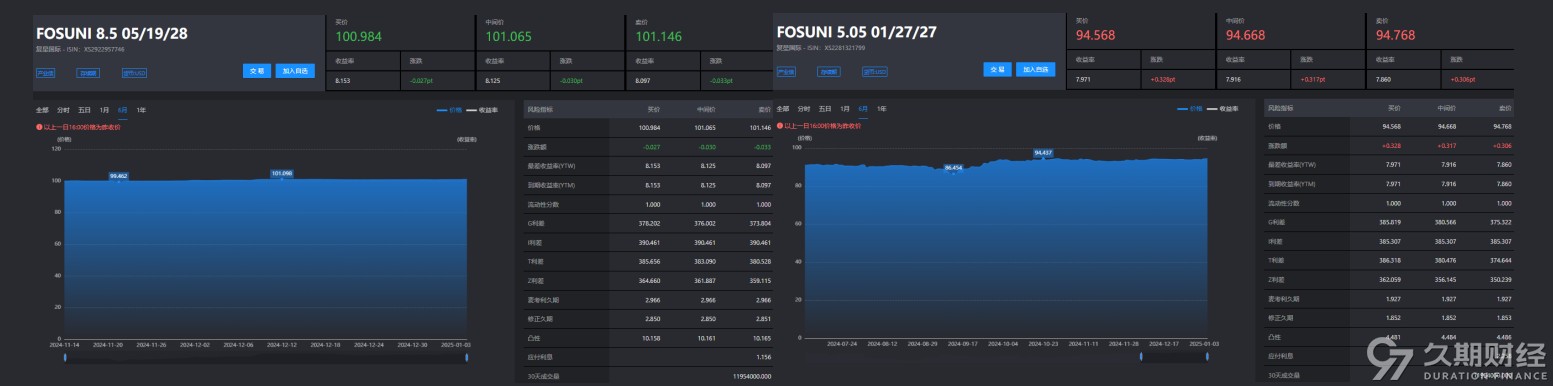Select the 6月 tab on FOSUNI 5.05 chart
The width and height of the screenshot is (1553, 386).
pos(863,108)
